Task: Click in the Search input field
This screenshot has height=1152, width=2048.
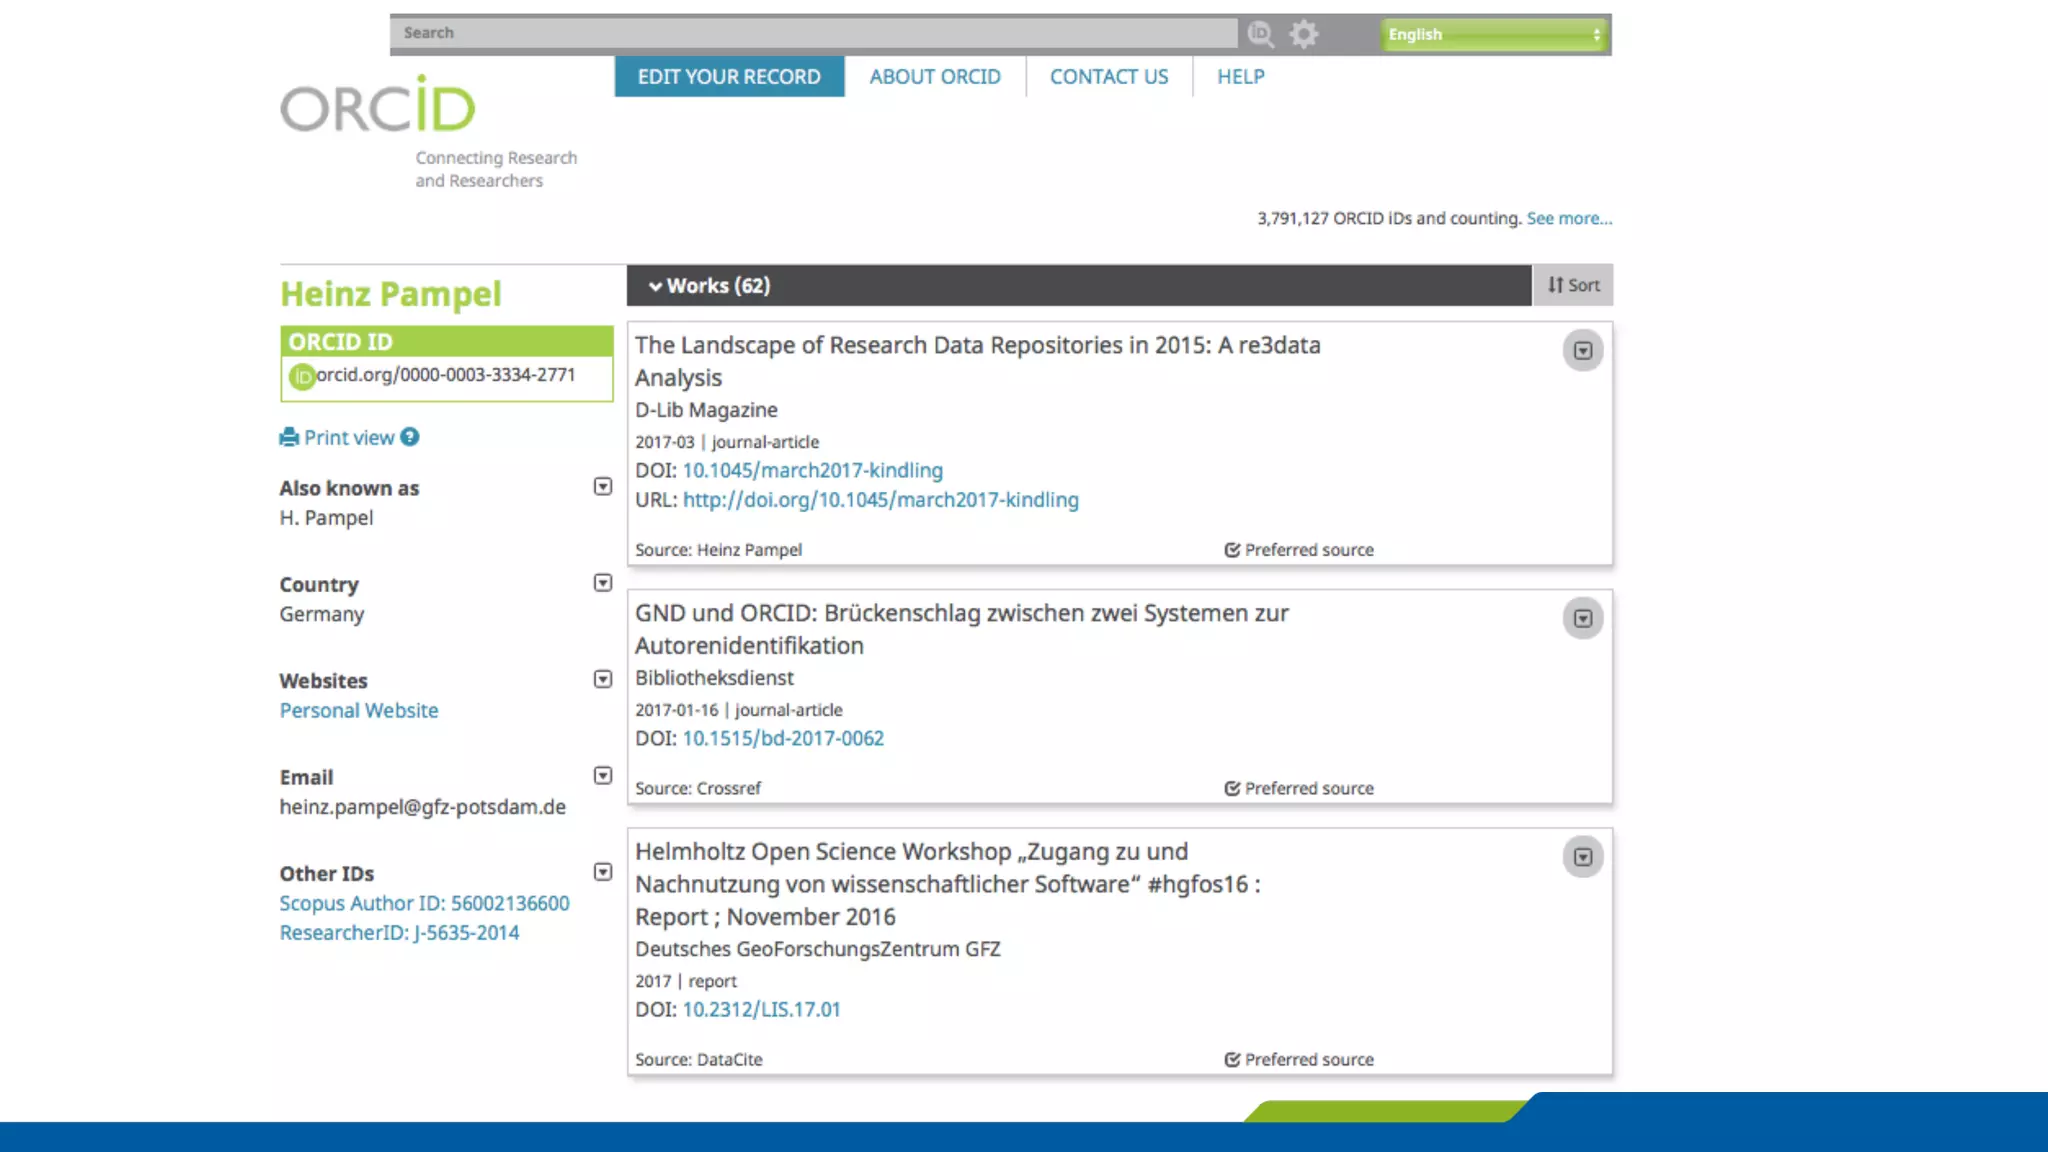Action: coord(812,33)
